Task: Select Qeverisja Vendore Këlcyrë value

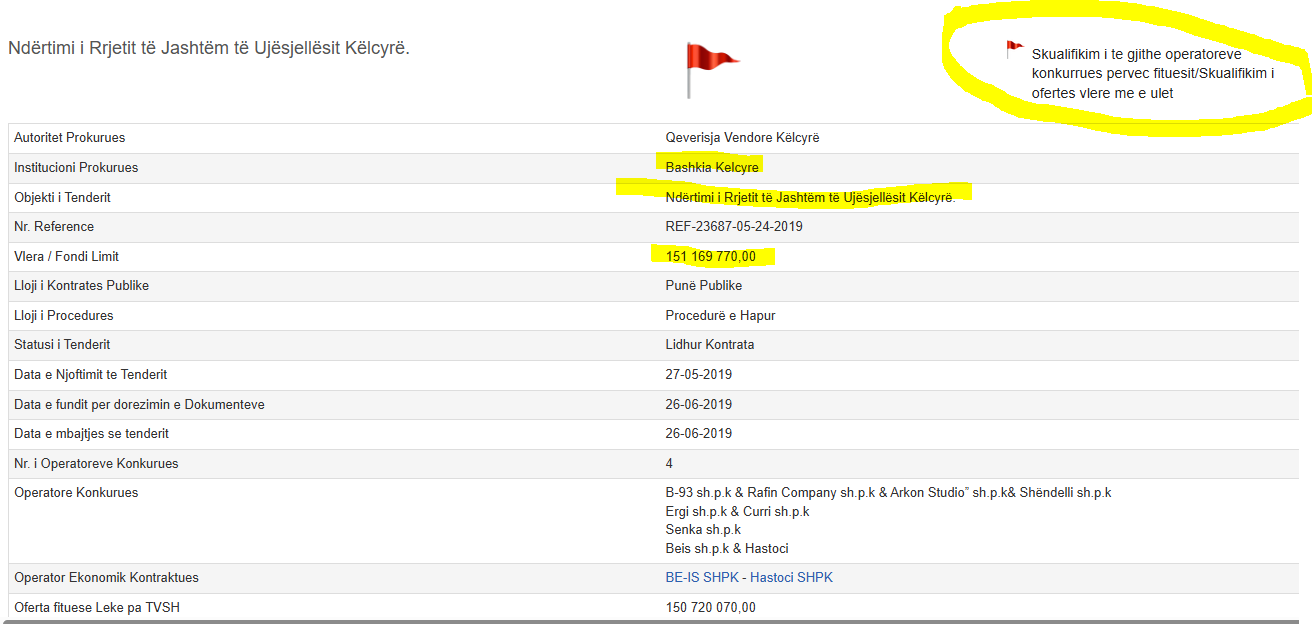Action: coord(742,138)
